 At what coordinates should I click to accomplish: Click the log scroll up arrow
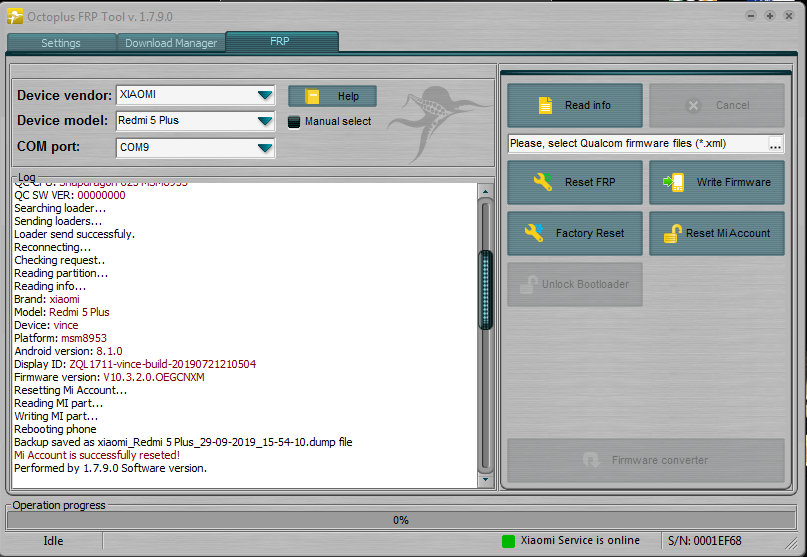tap(485, 192)
